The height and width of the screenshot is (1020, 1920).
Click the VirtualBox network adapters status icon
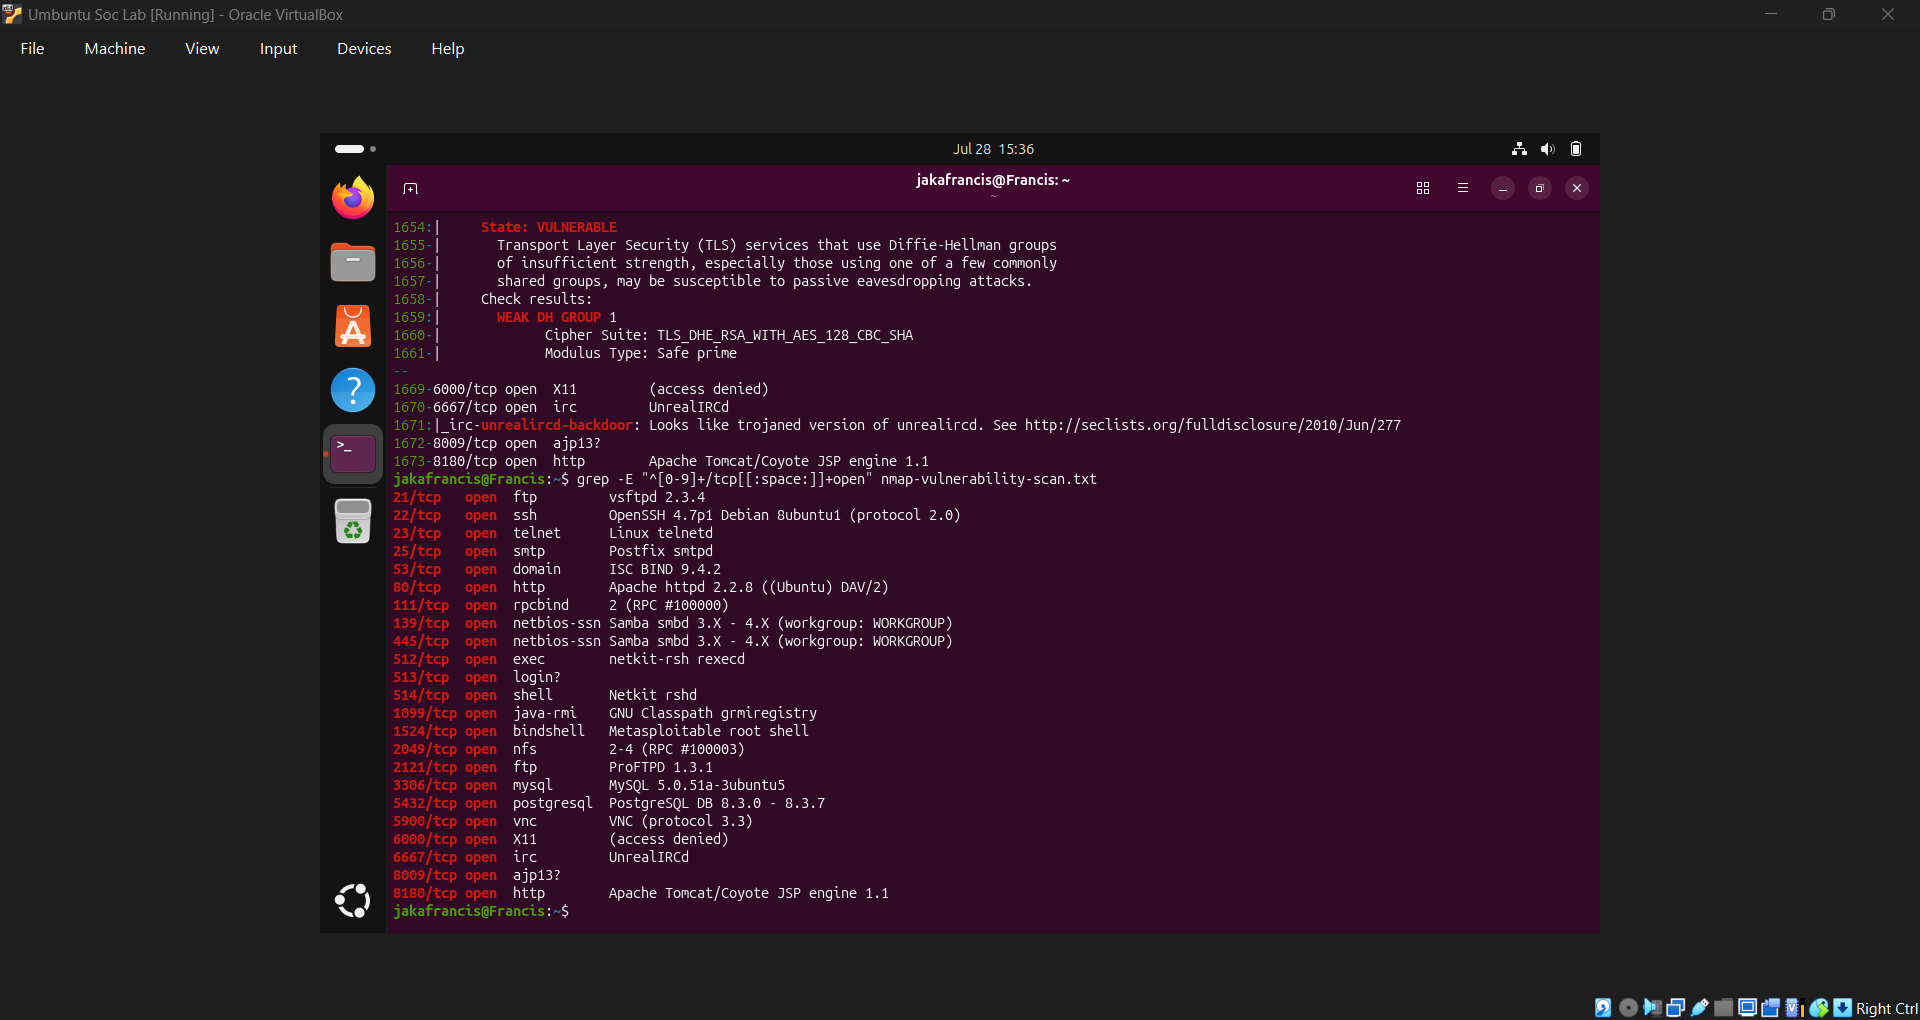pyautogui.click(x=1676, y=1008)
